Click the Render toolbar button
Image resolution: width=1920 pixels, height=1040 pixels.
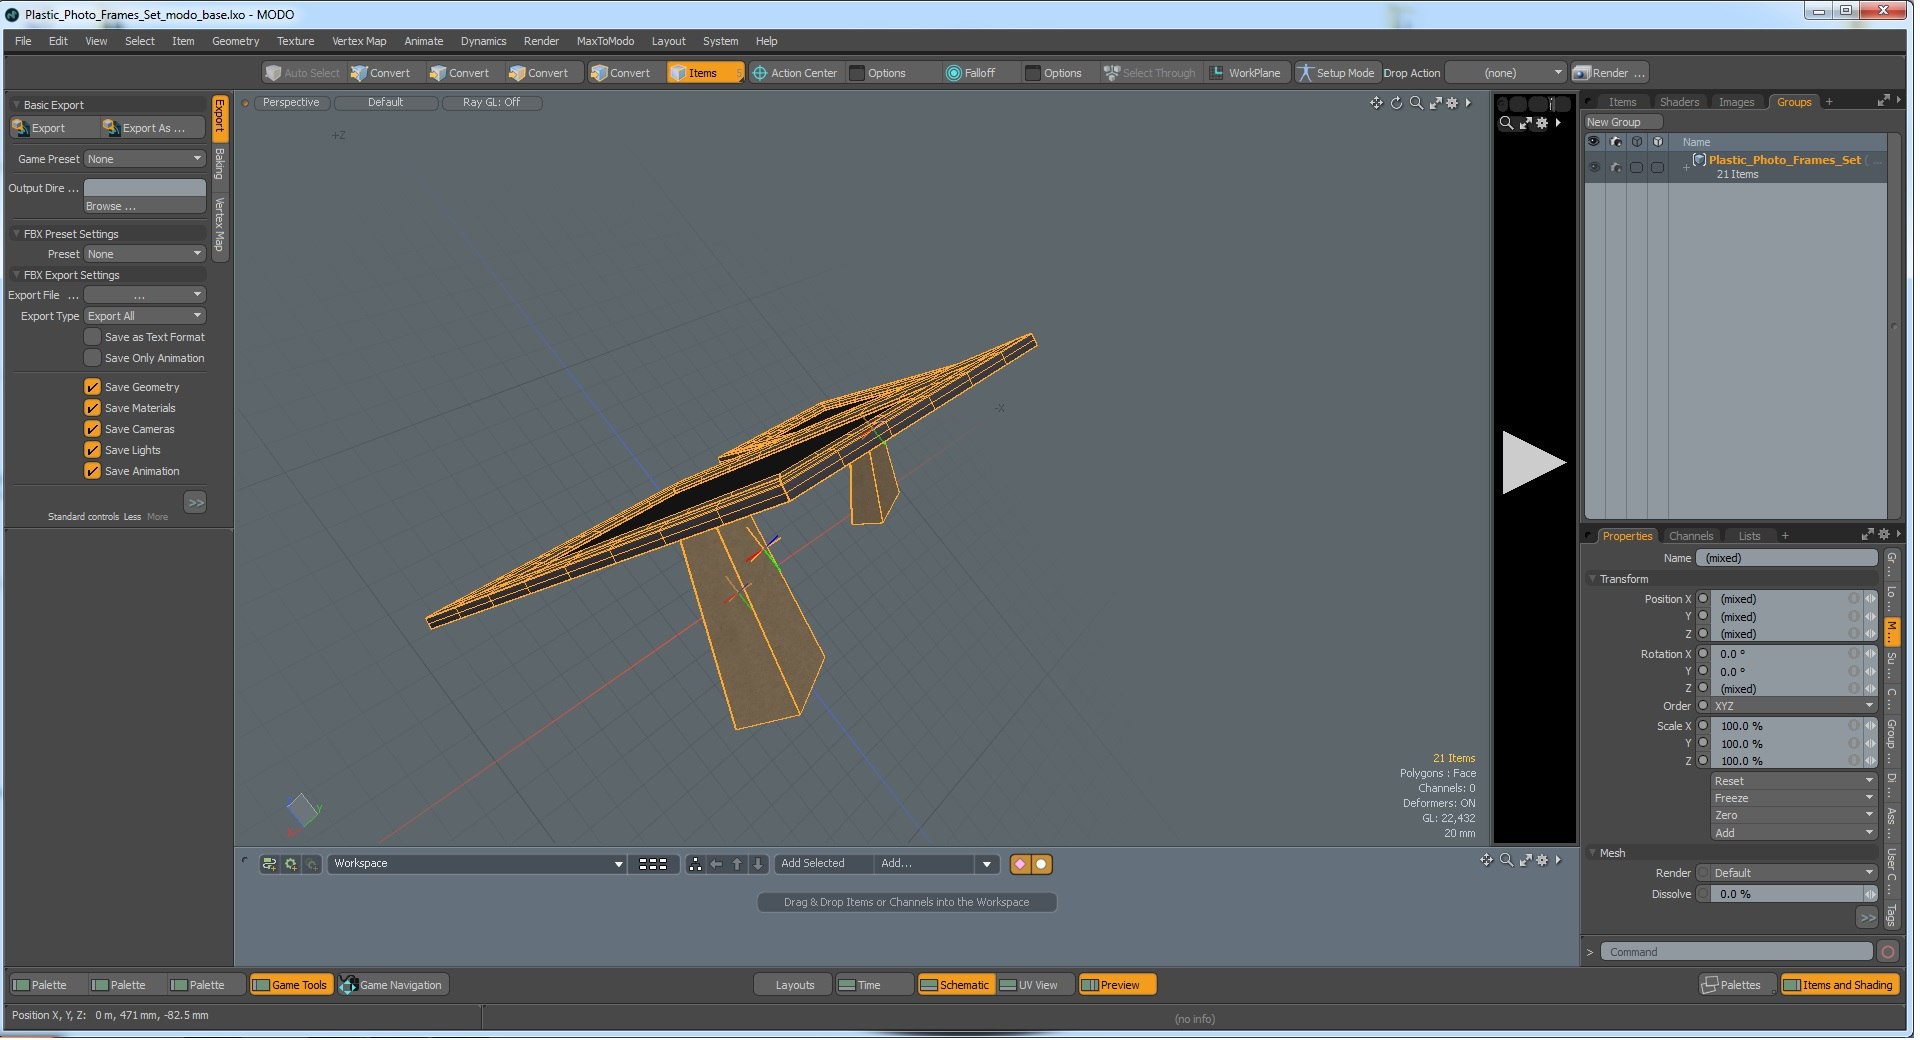(1609, 73)
